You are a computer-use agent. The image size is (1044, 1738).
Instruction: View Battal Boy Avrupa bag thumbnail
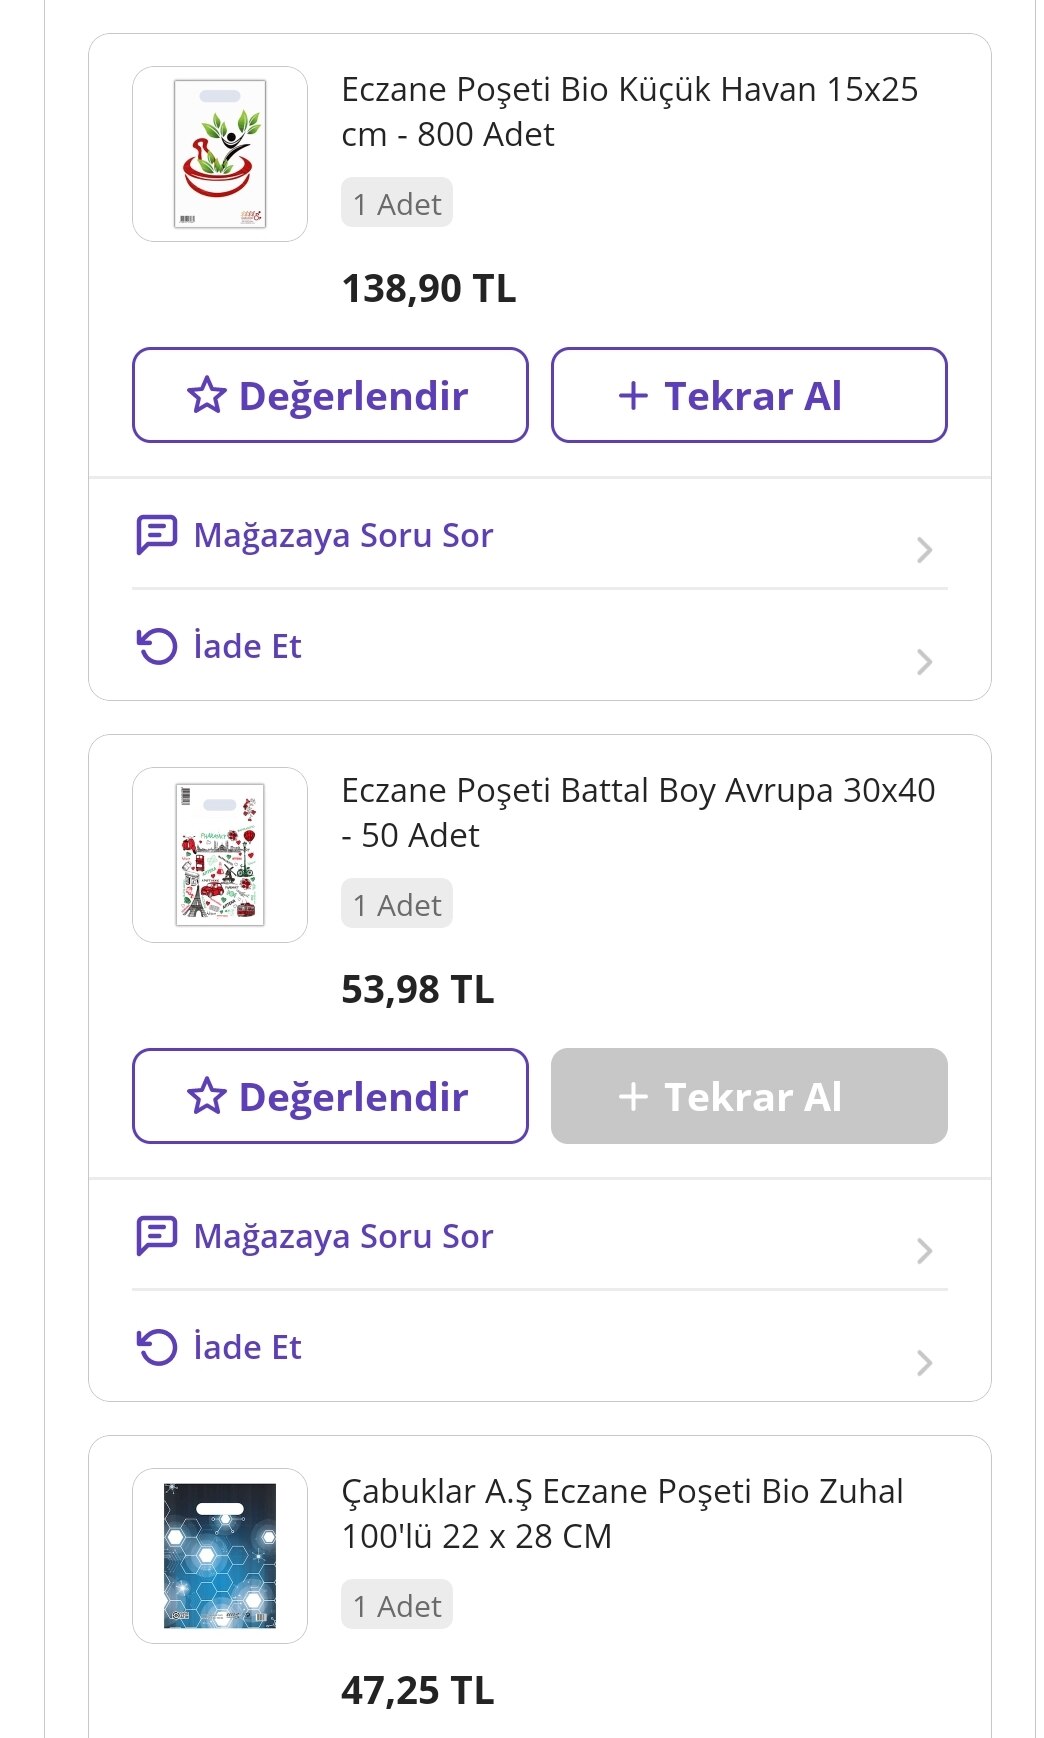coord(220,855)
